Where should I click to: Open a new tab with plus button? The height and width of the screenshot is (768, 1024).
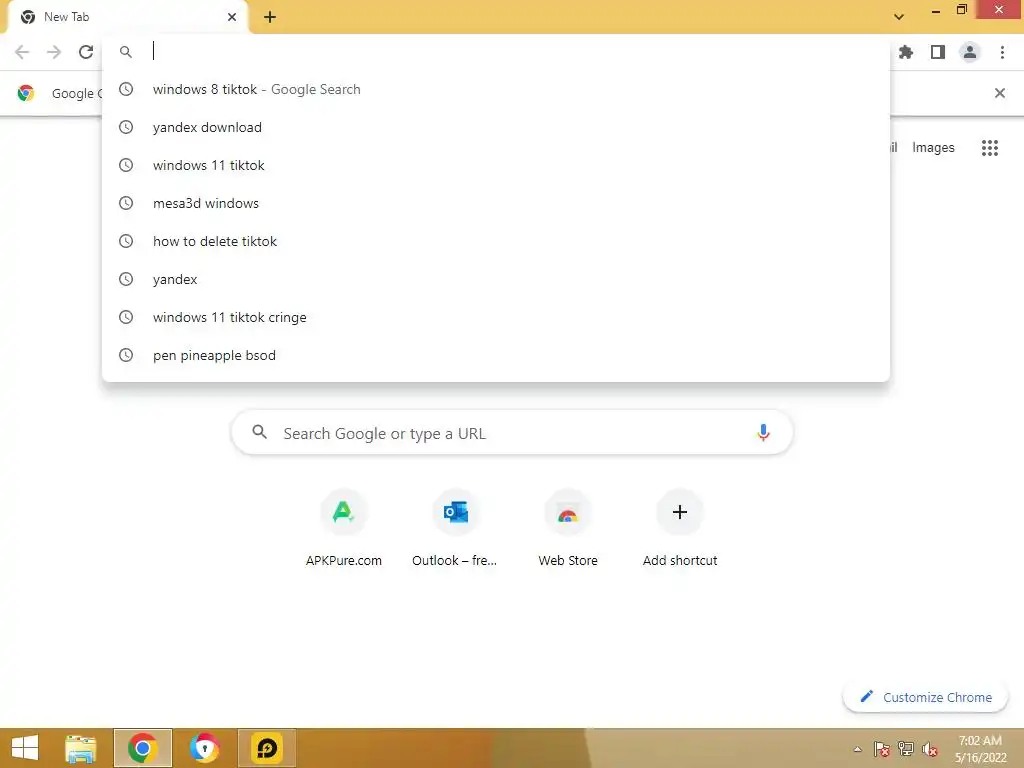(x=270, y=17)
